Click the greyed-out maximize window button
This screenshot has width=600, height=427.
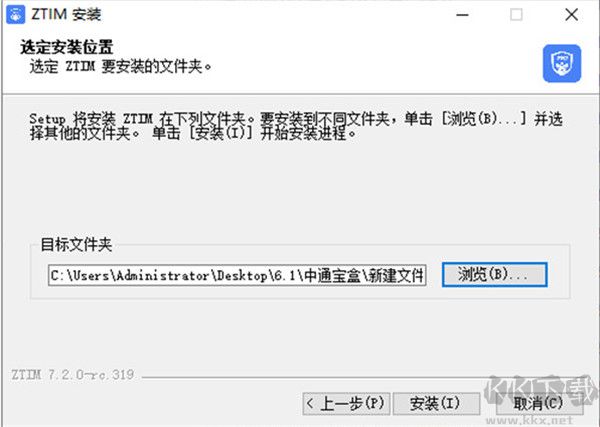pos(516,15)
